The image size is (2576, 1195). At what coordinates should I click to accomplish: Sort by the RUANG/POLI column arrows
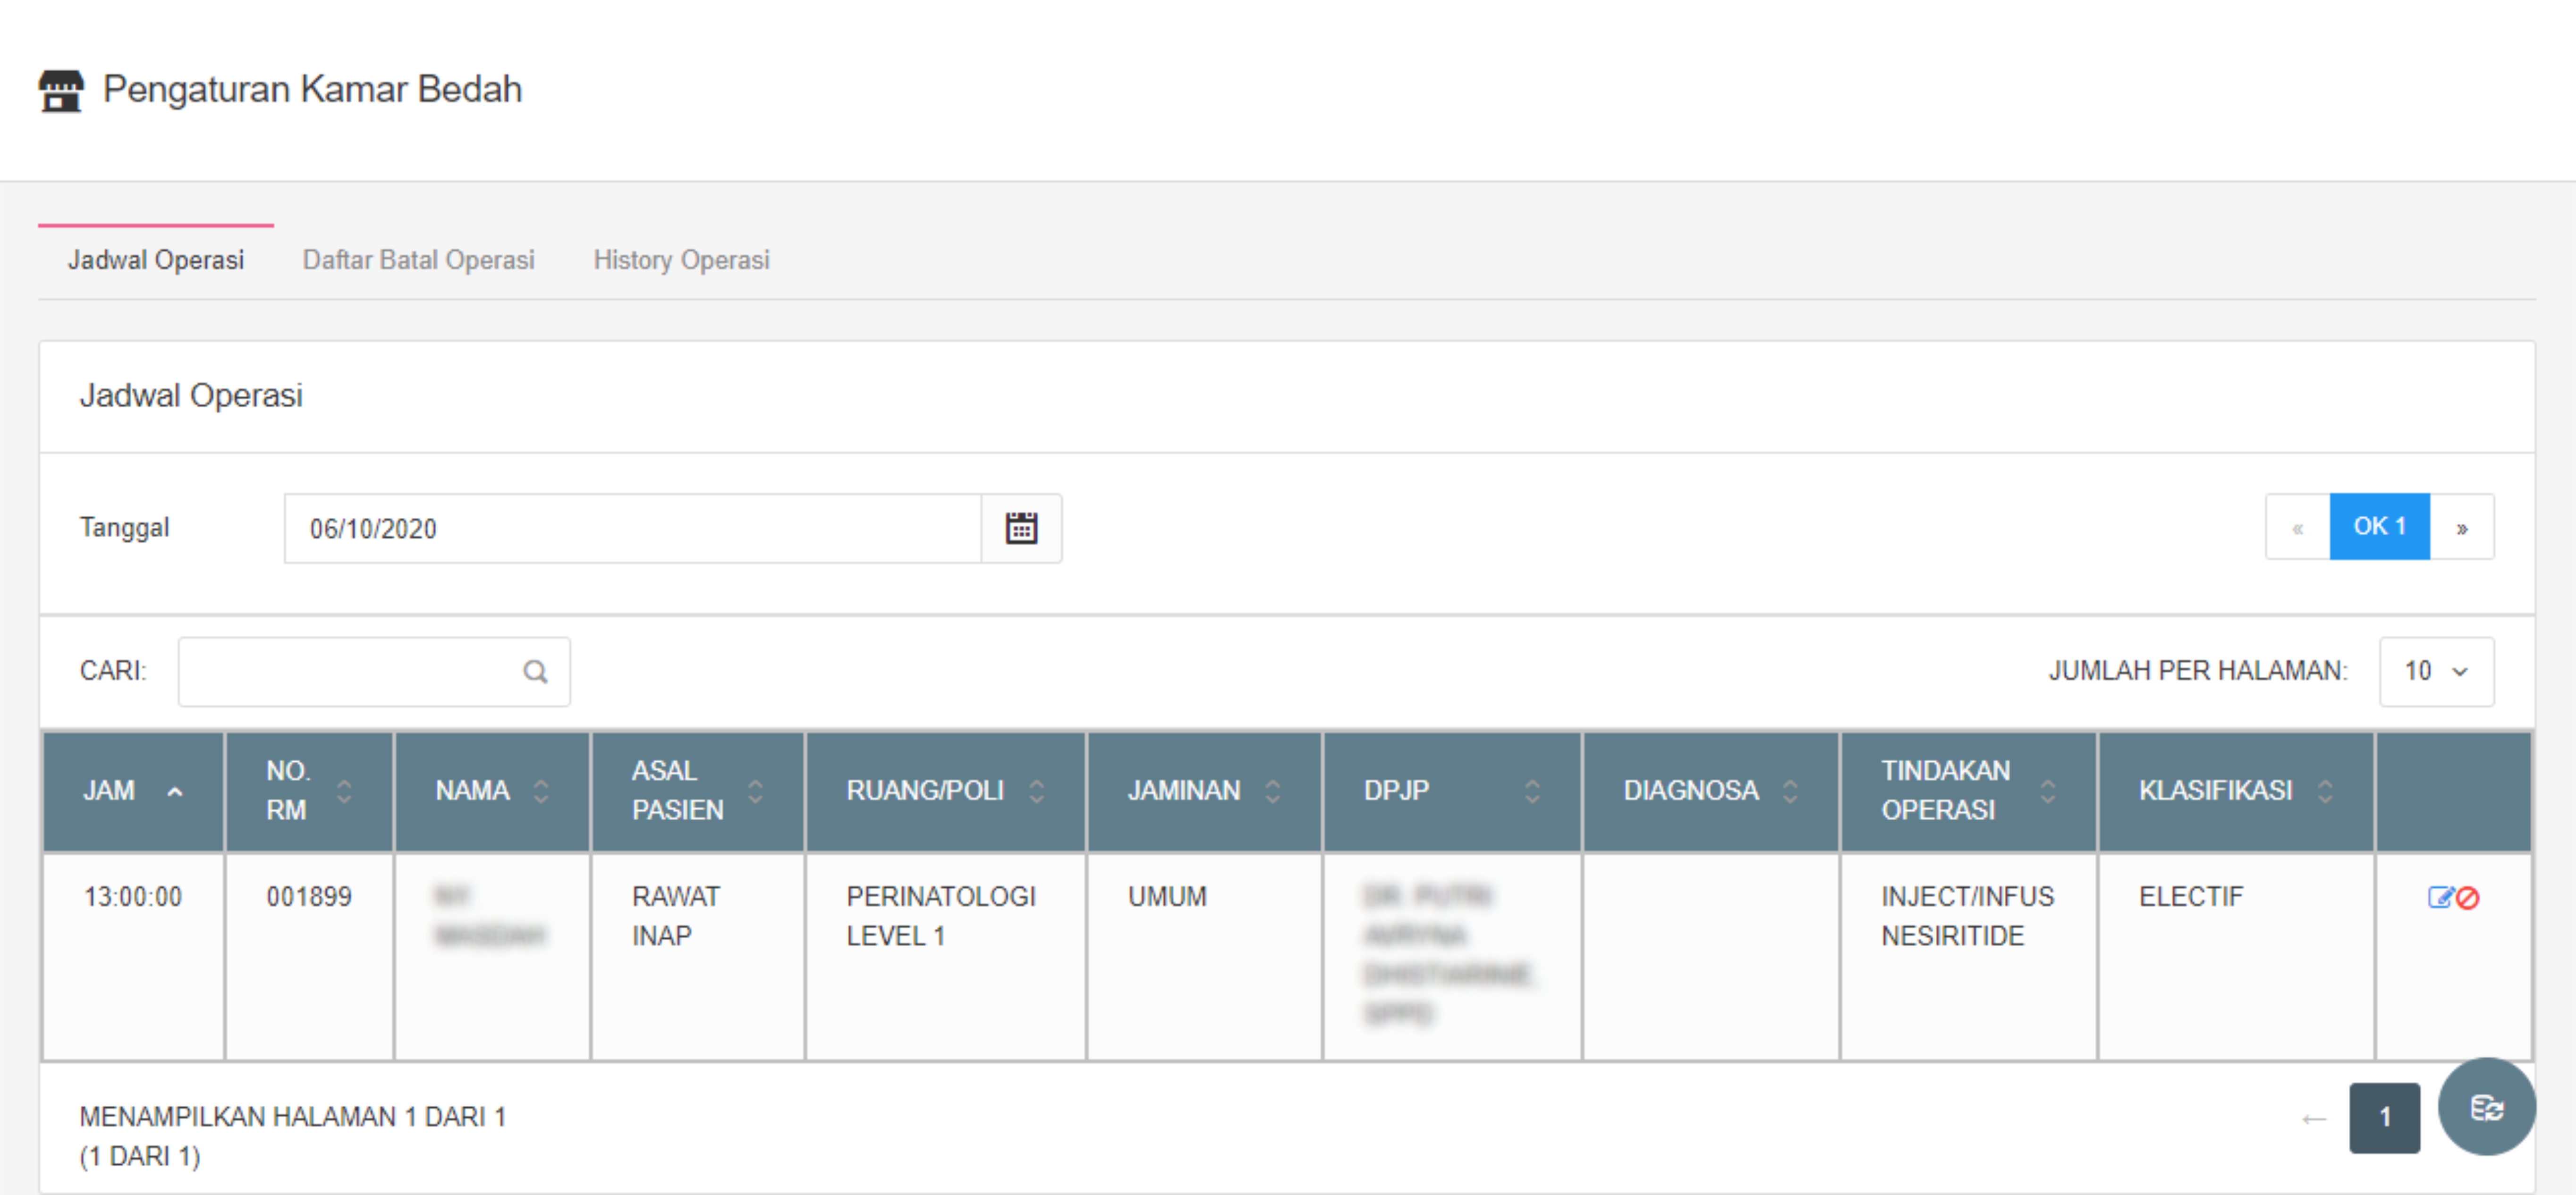pyautogui.click(x=1037, y=791)
